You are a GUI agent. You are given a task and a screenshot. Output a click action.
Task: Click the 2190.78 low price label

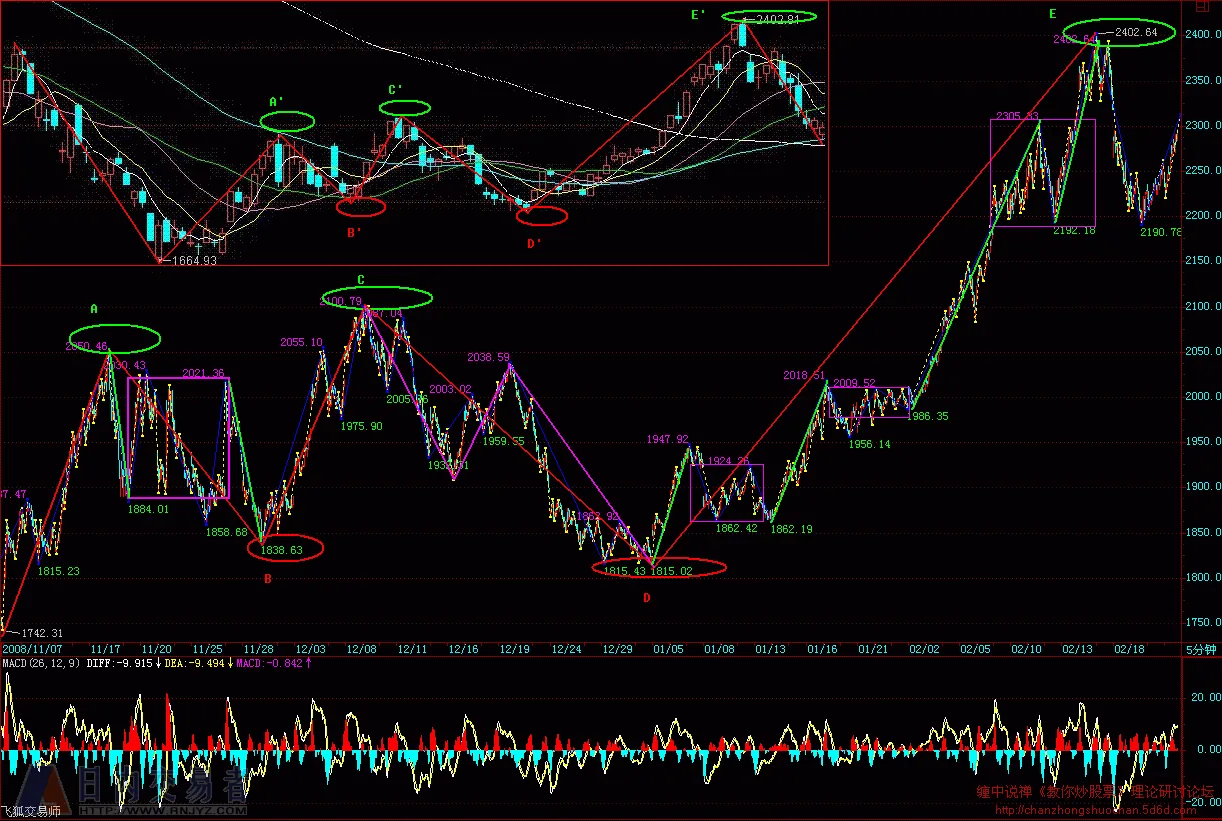tap(1161, 232)
